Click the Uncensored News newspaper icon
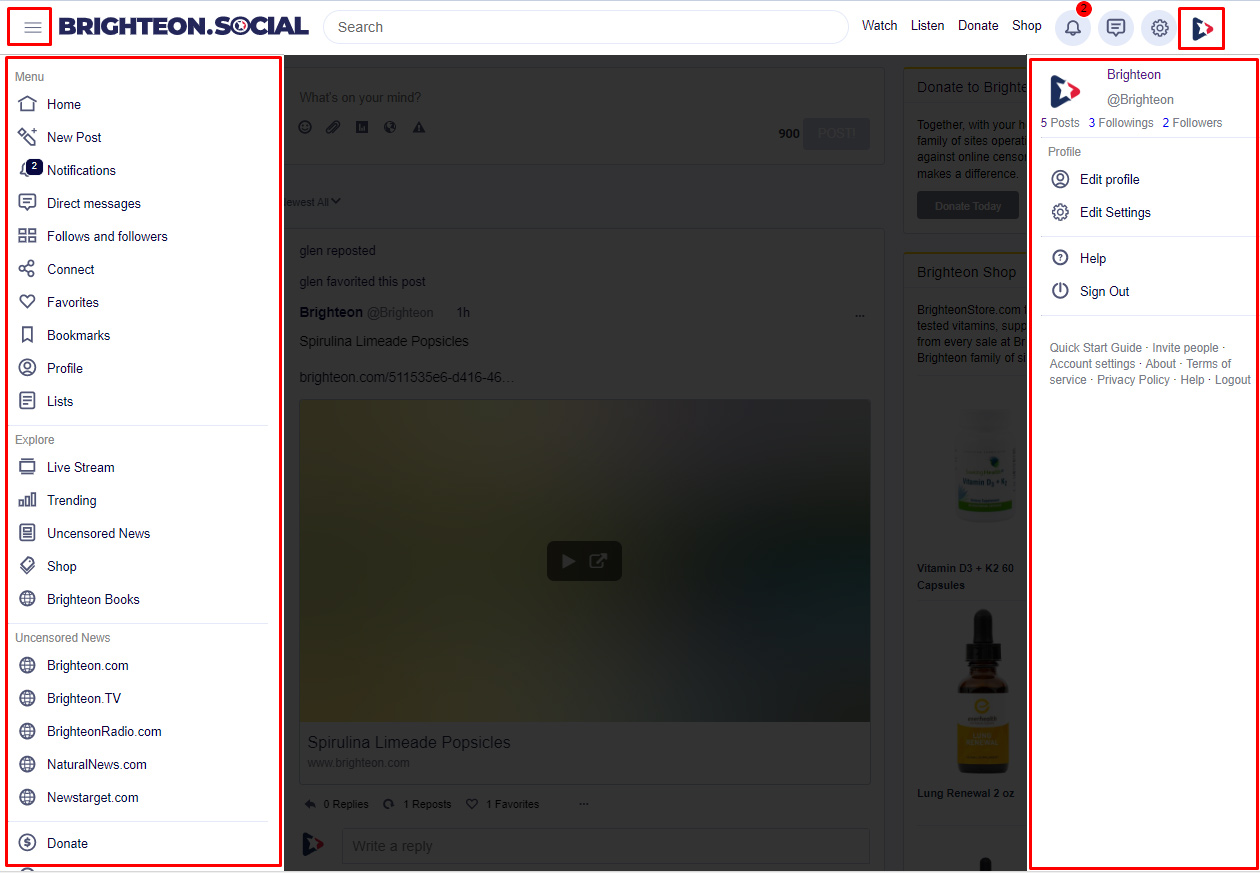Screen dimensions: 1260x873 pyautogui.click(x=27, y=533)
